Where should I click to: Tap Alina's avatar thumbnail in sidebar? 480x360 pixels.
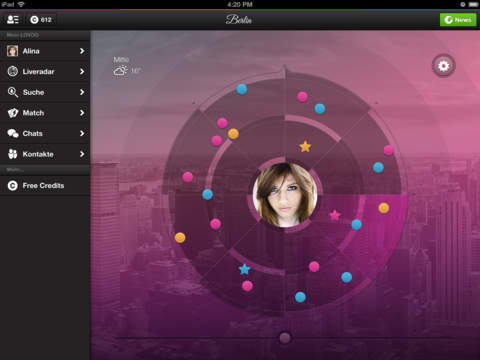[13, 51]
